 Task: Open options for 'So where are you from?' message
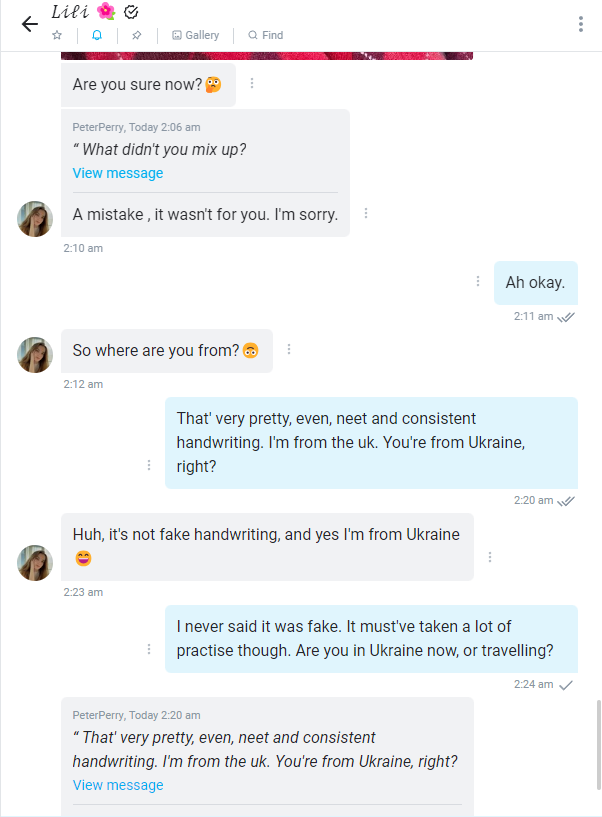point(289,350)
